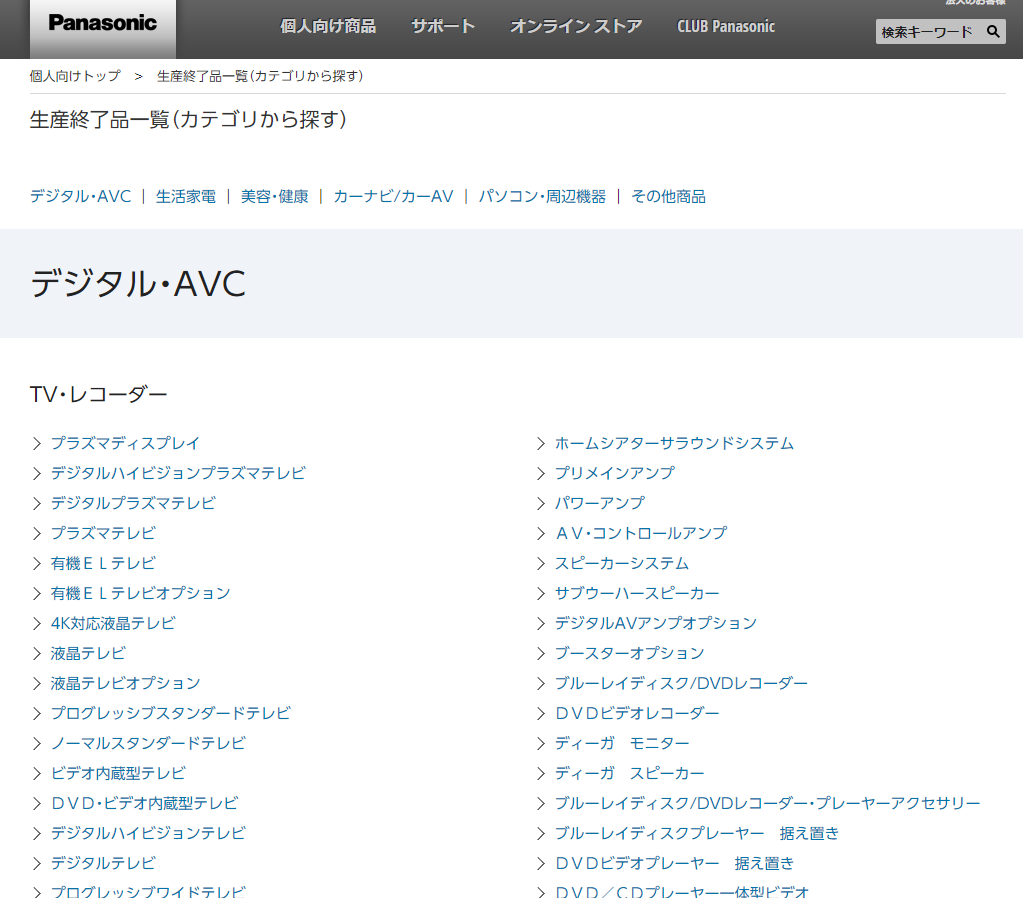The width and height of the screenshot is (1023, 898).
Task: Click the Panasonic logo
Action: pyautogui.click(x=103, y=24)
